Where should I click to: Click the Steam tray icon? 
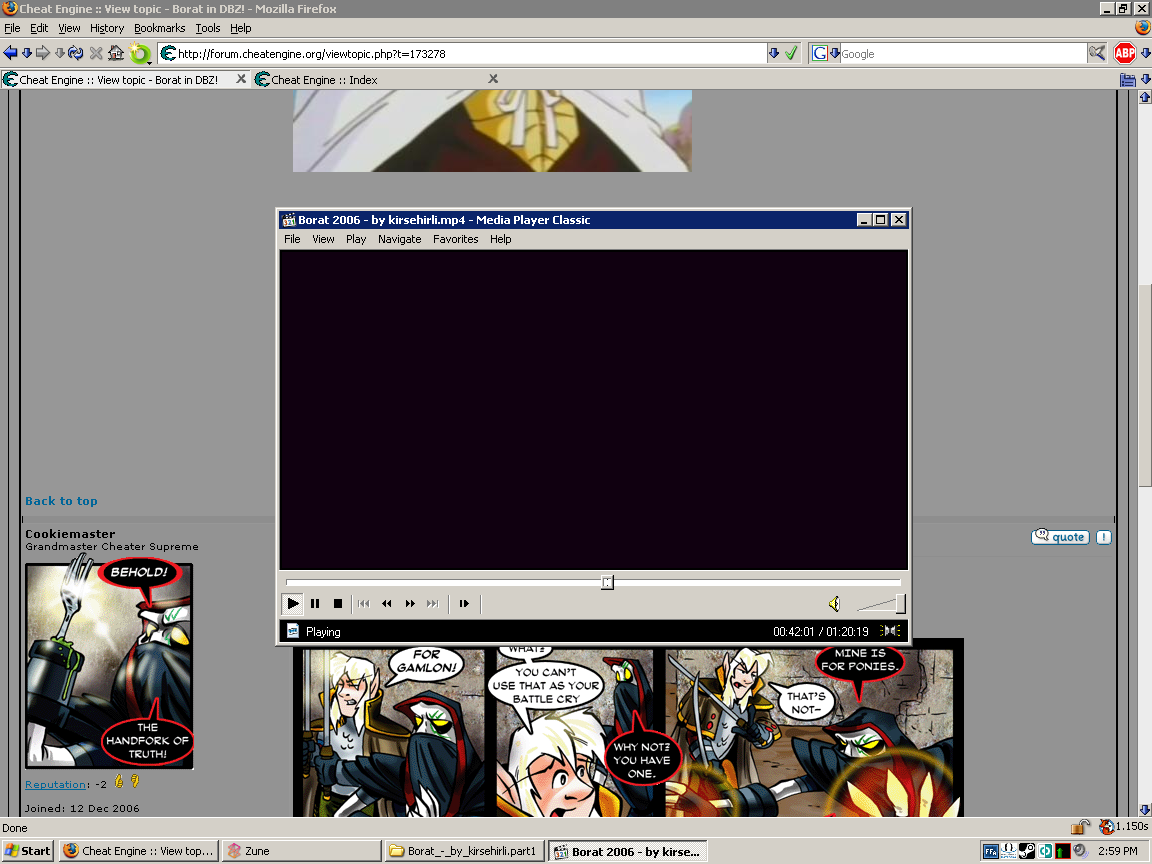coord(1026,851)
